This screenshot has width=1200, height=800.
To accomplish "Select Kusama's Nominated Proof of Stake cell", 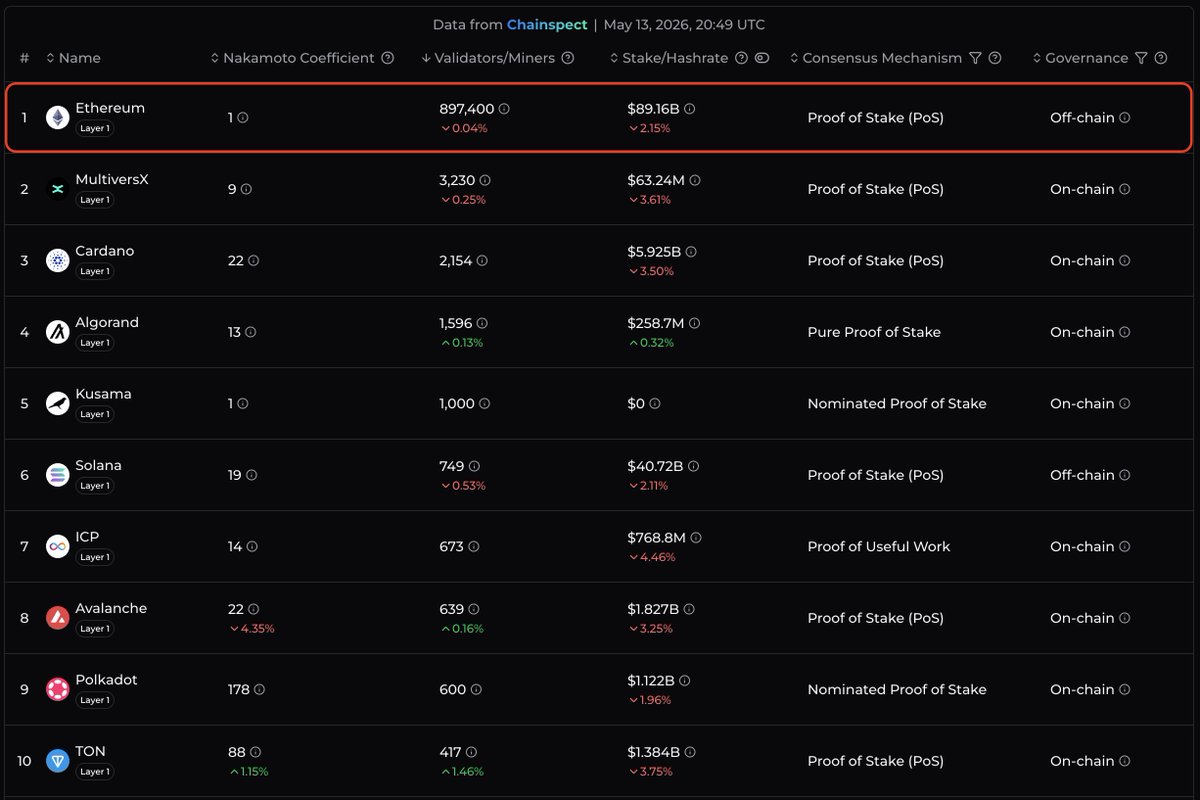I will point(897,404).
